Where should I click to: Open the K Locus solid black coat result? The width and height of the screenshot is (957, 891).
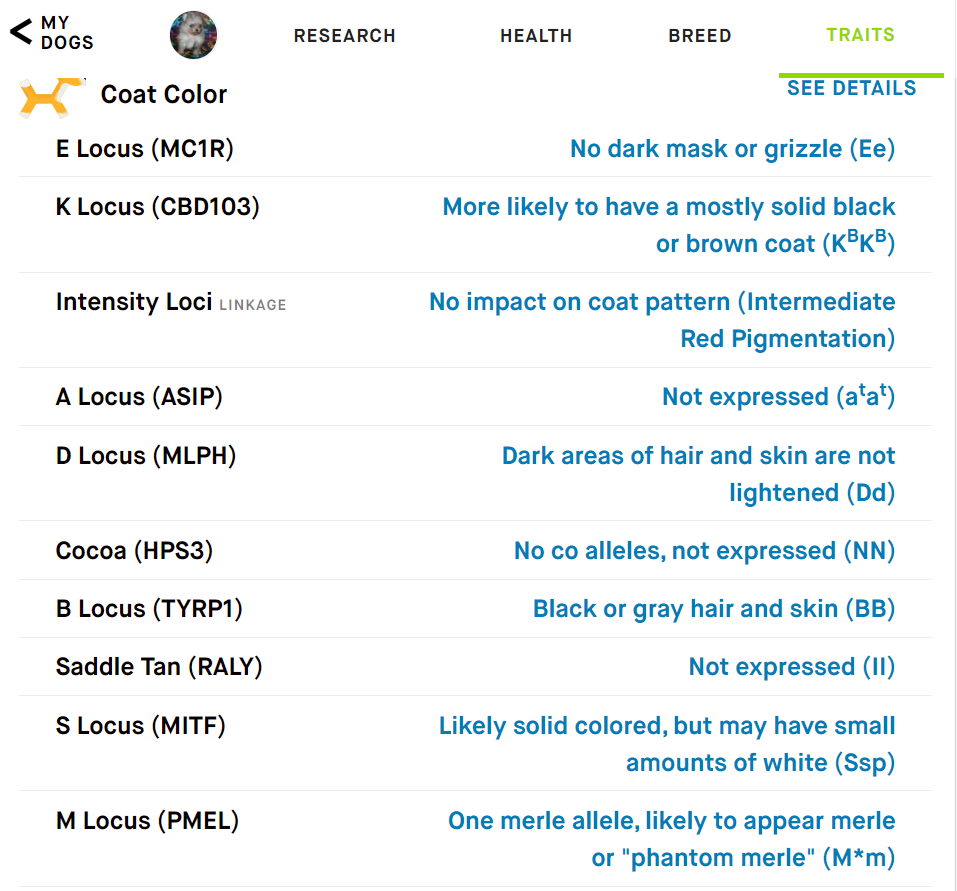point(668,225)
